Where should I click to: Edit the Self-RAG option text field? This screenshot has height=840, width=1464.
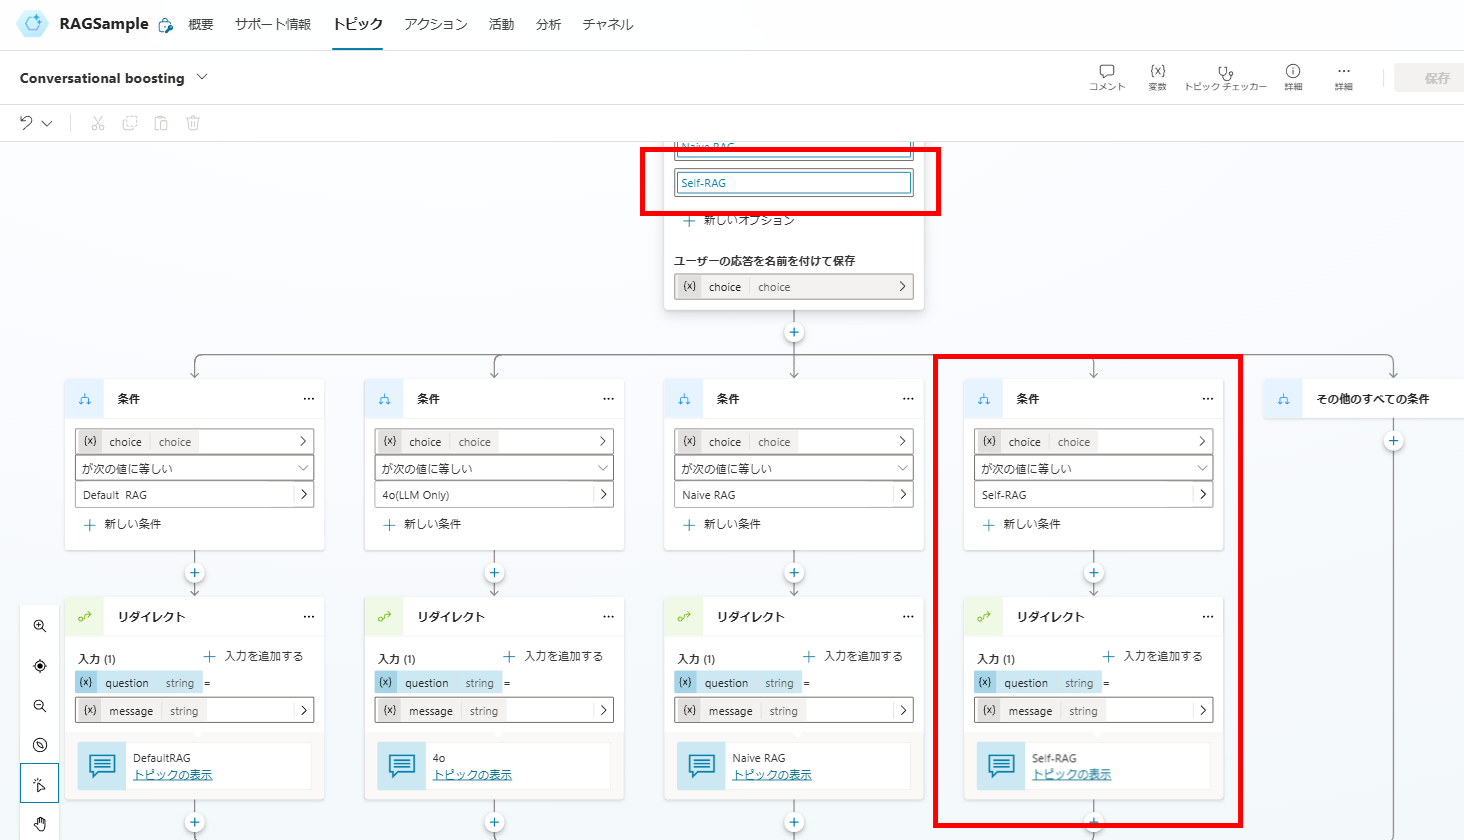(x=793, y=182)
